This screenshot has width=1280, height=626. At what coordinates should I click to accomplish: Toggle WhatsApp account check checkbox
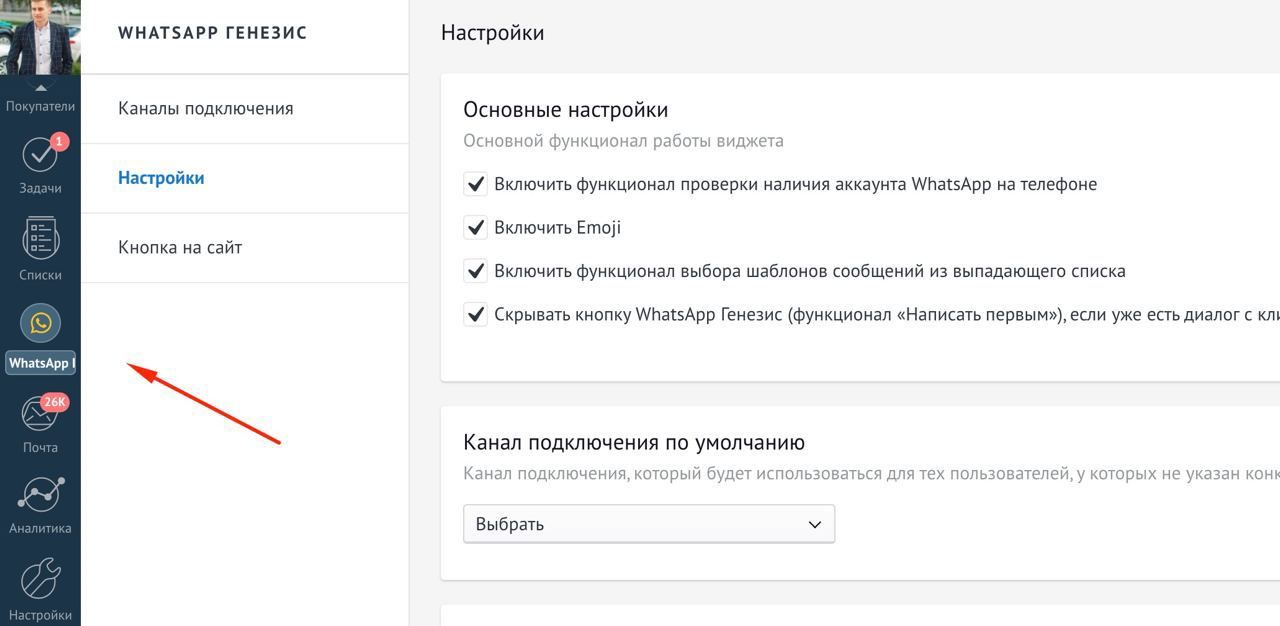(x=475, y=184)
